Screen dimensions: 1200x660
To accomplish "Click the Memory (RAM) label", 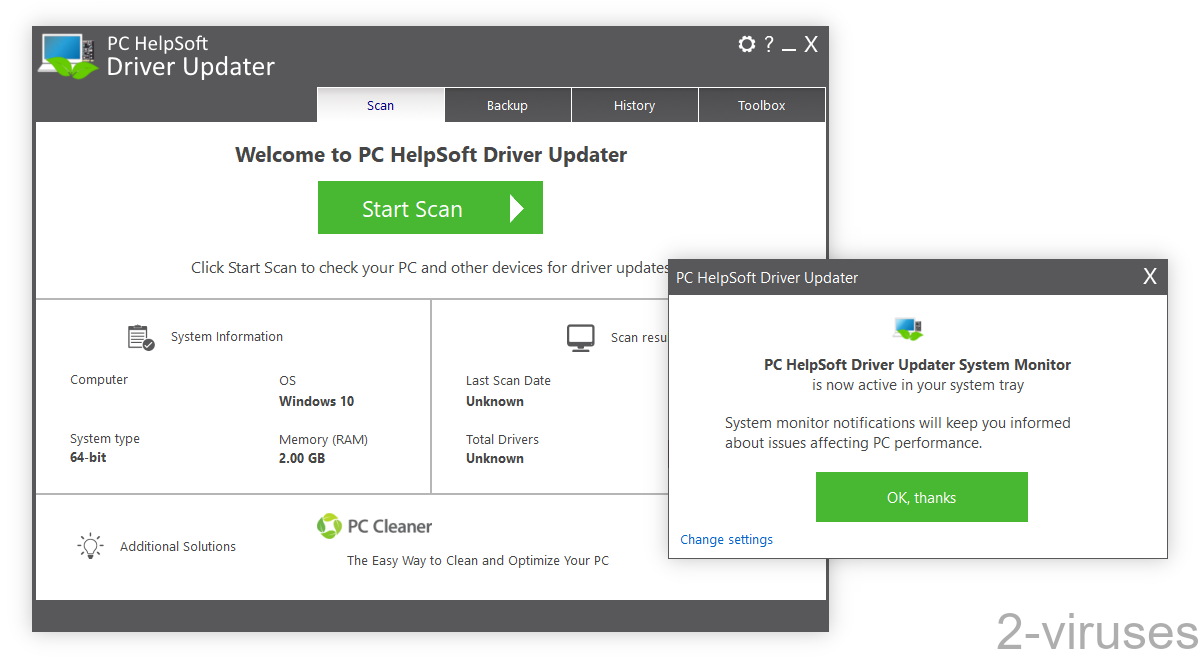I will [323, 440].
